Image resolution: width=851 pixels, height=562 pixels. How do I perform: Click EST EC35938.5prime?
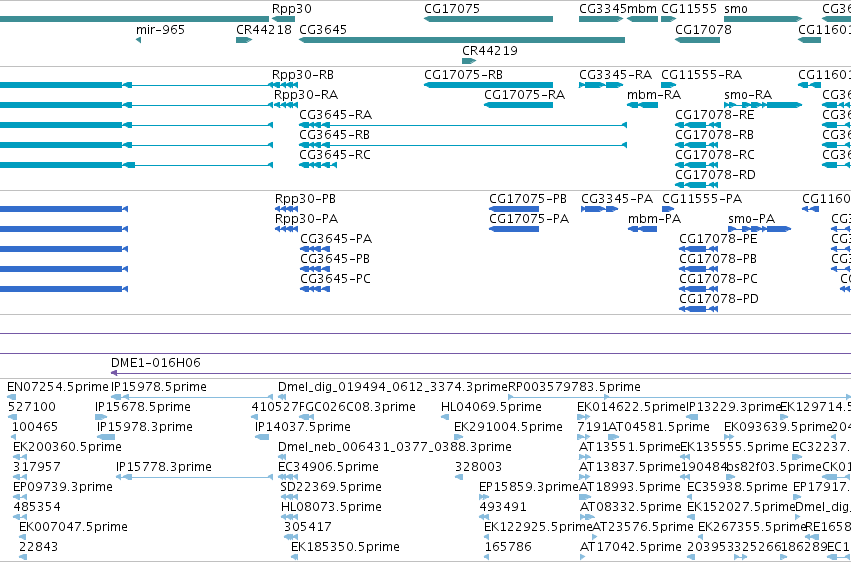737,488
